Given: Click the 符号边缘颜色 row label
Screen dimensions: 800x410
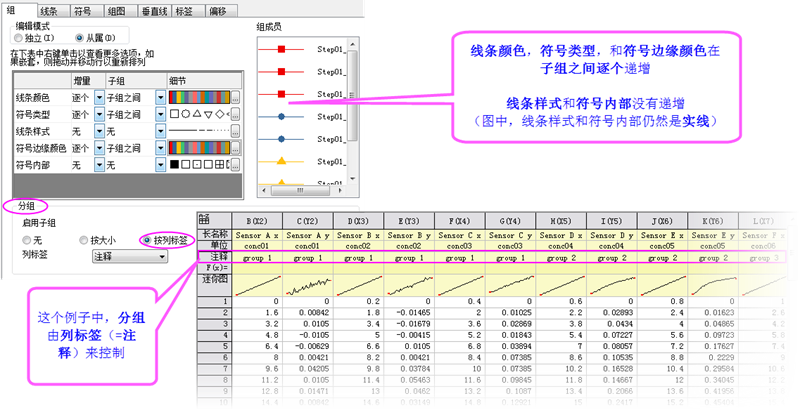Looking at the screenshot, I should (x=41, y=148).
